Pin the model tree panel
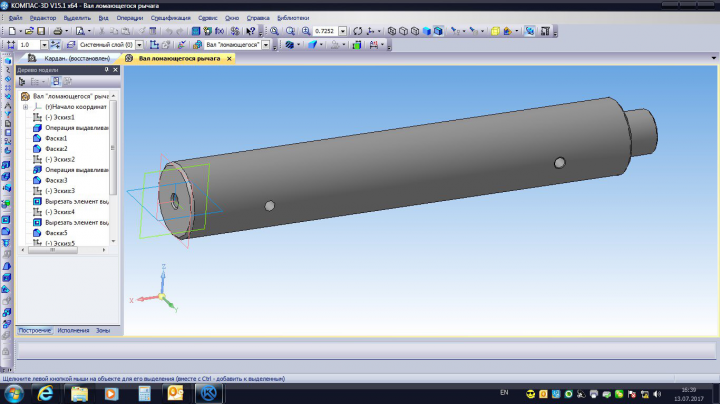This screenshot has height=404, width=720. 107,70
